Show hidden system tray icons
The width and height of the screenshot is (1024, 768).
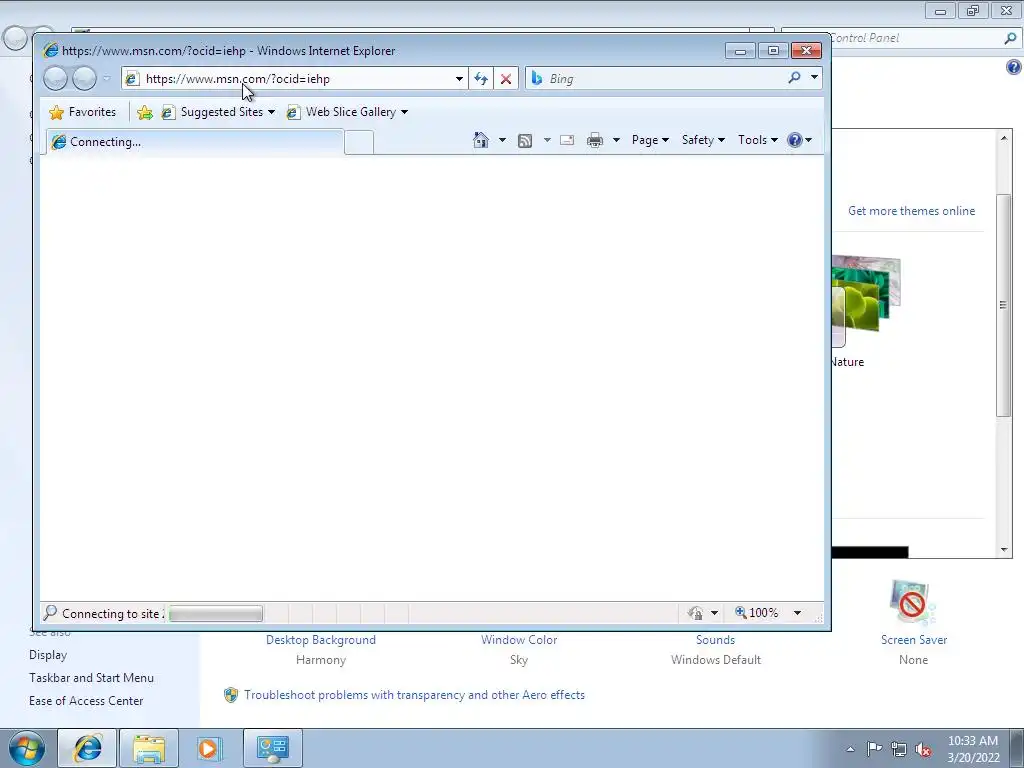[850, 749]
